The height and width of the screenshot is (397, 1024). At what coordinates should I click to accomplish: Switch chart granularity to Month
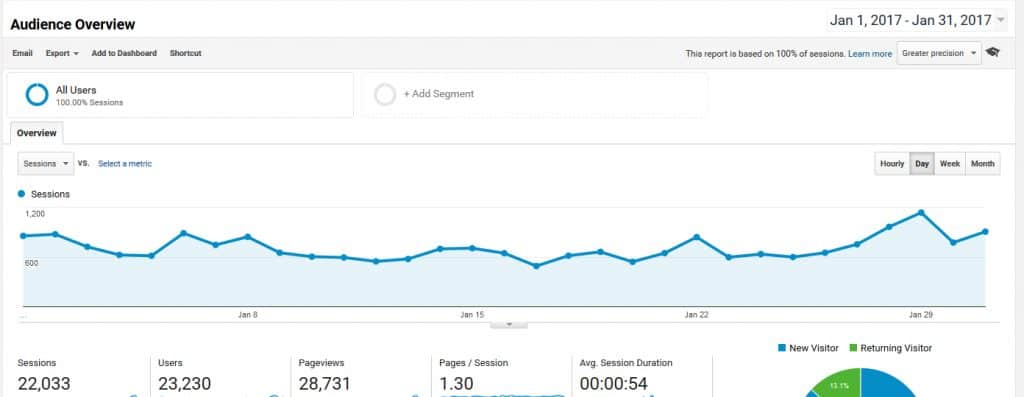pos(982,164)
